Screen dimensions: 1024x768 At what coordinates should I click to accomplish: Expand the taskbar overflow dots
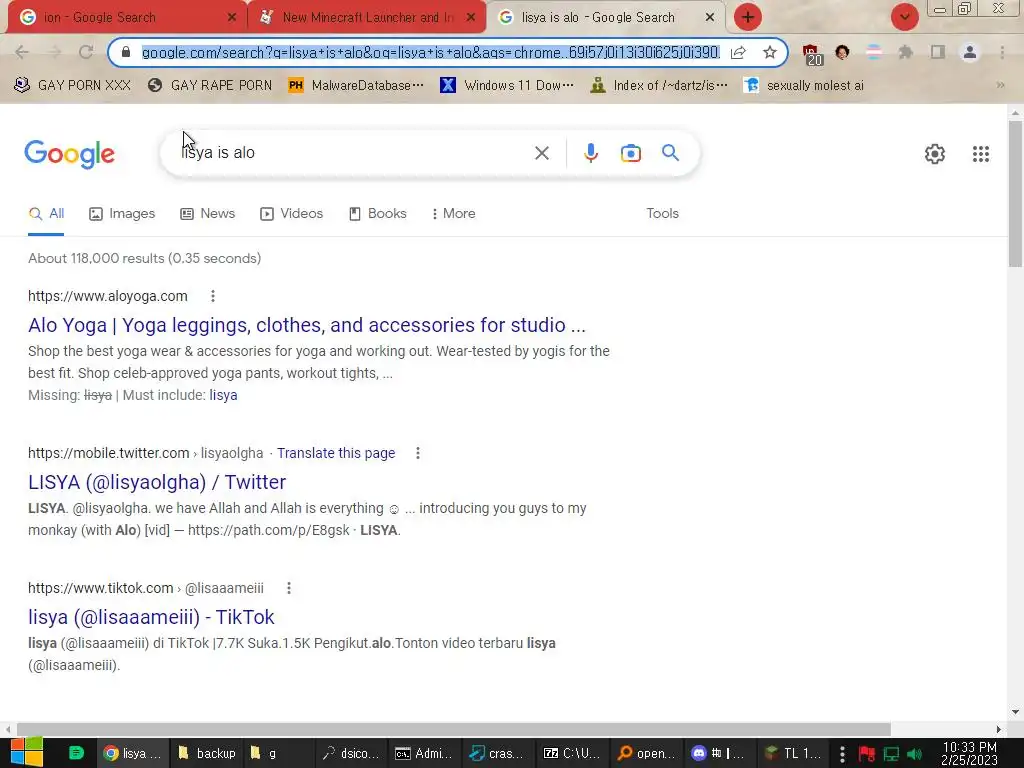(x=842, y=754)
